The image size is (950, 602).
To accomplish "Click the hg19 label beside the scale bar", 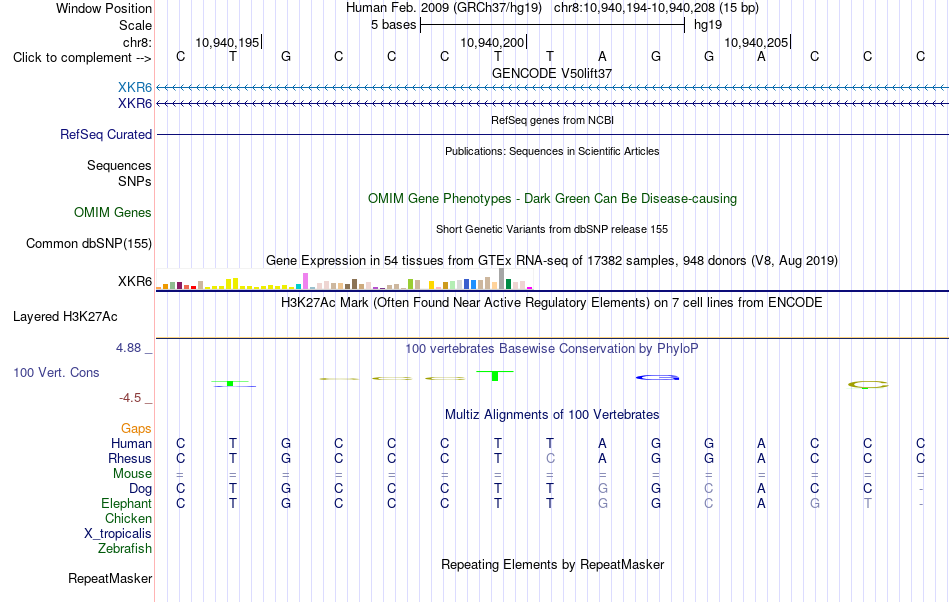I will [708, 25].
